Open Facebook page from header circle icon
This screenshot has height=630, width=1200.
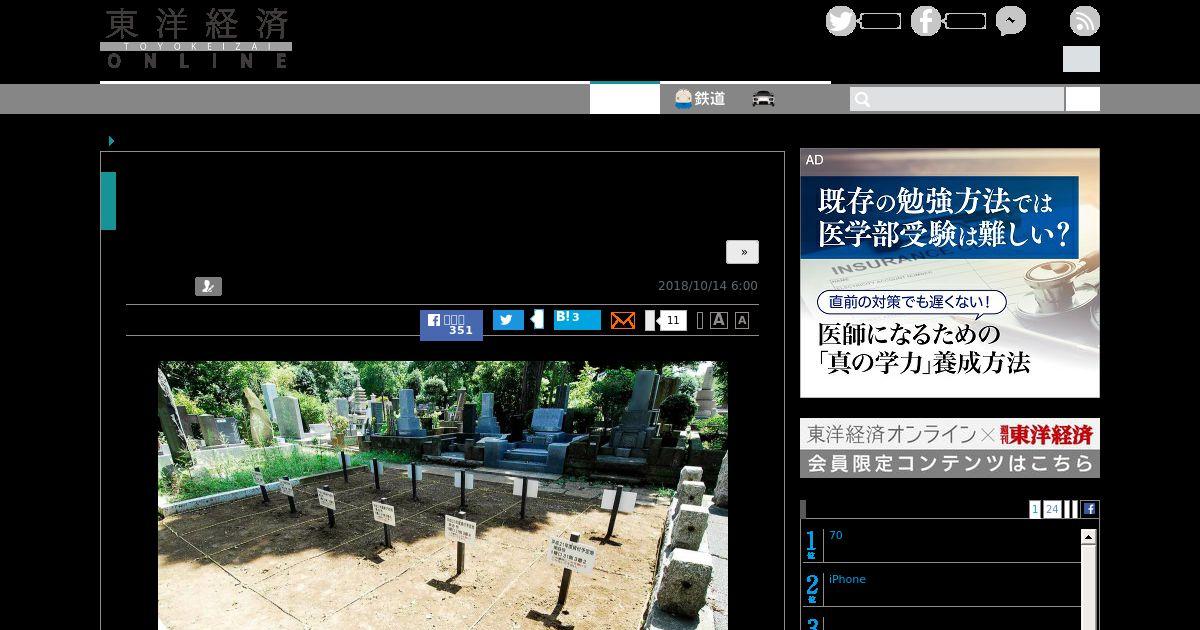pyautogui.click(x=926, y=21)
